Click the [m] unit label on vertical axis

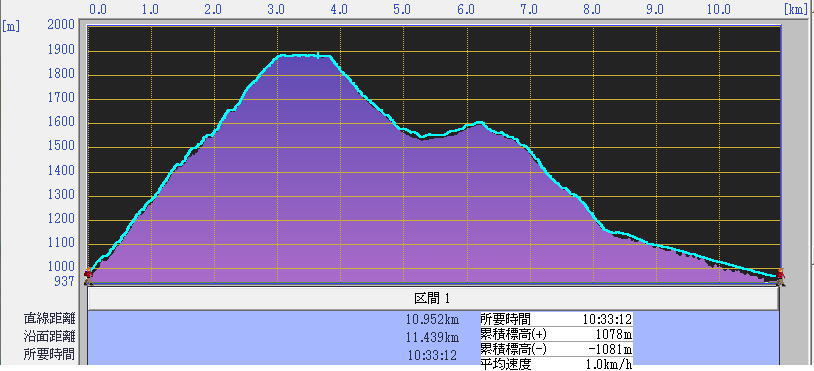[x=11, y=26]
